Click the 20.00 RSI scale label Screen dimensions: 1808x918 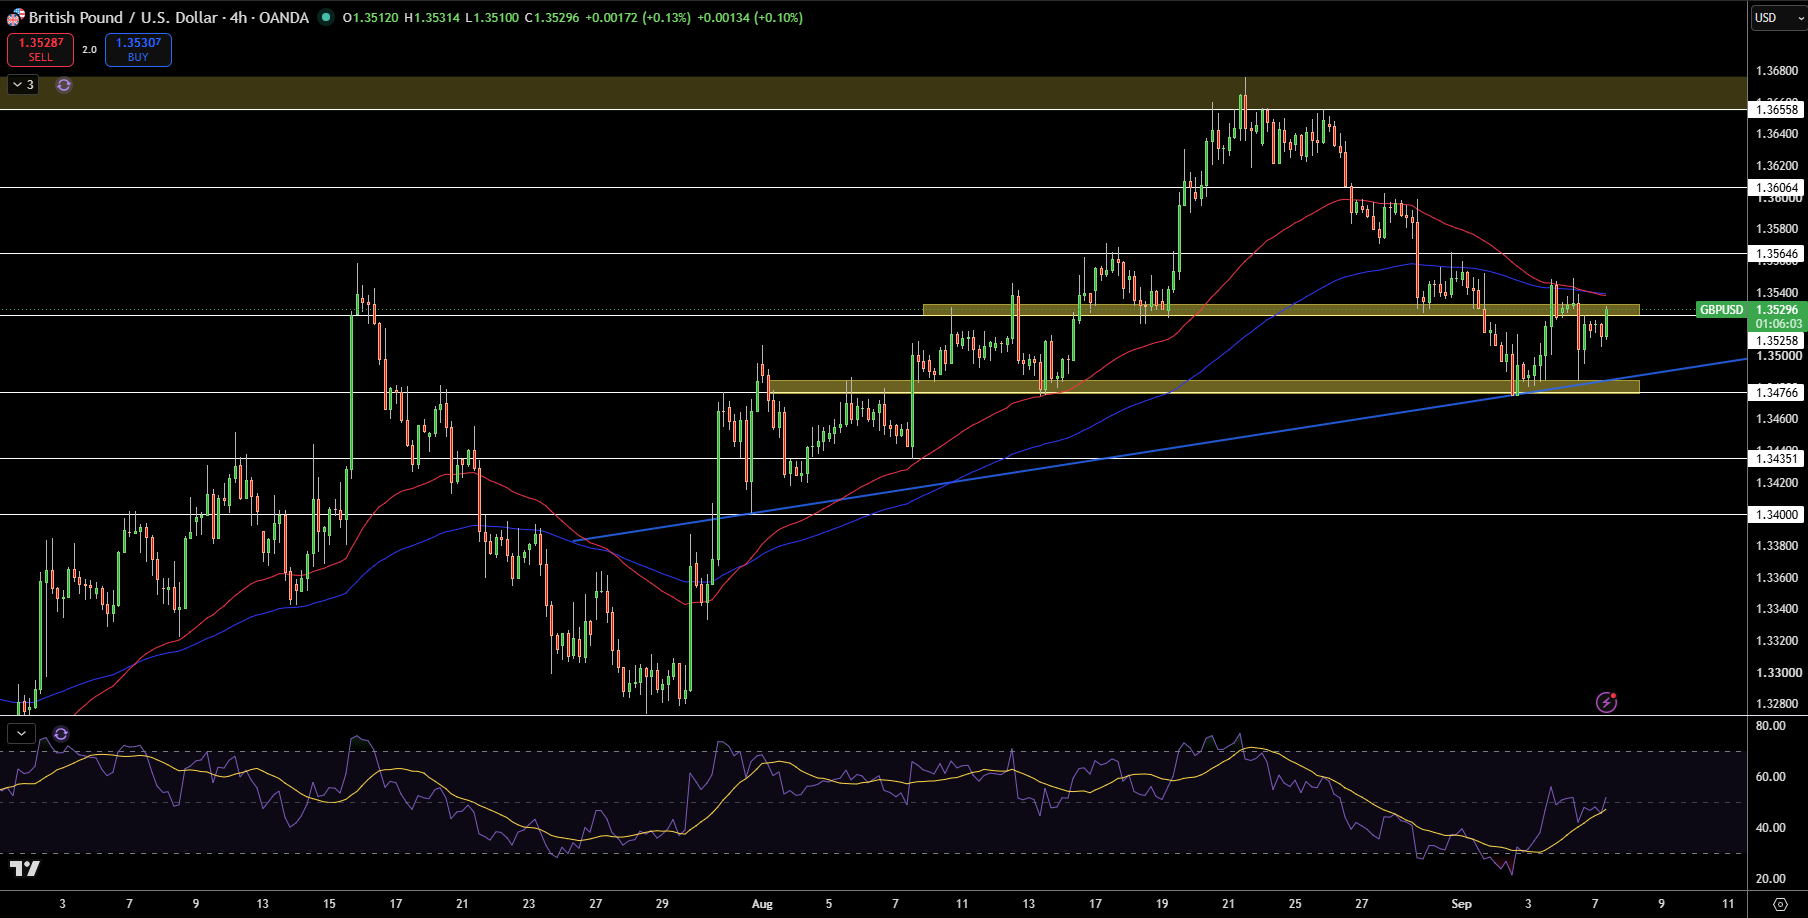point(1770,879)
